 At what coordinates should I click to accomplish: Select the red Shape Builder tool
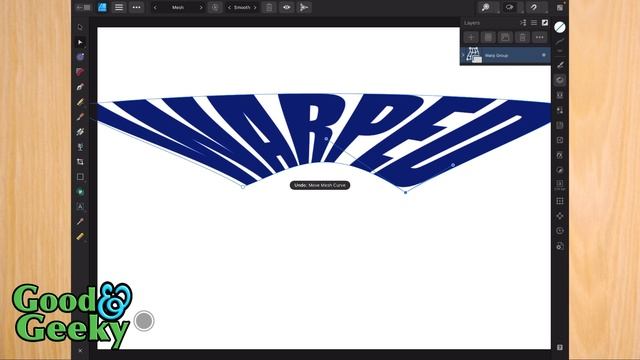[80, 72]
